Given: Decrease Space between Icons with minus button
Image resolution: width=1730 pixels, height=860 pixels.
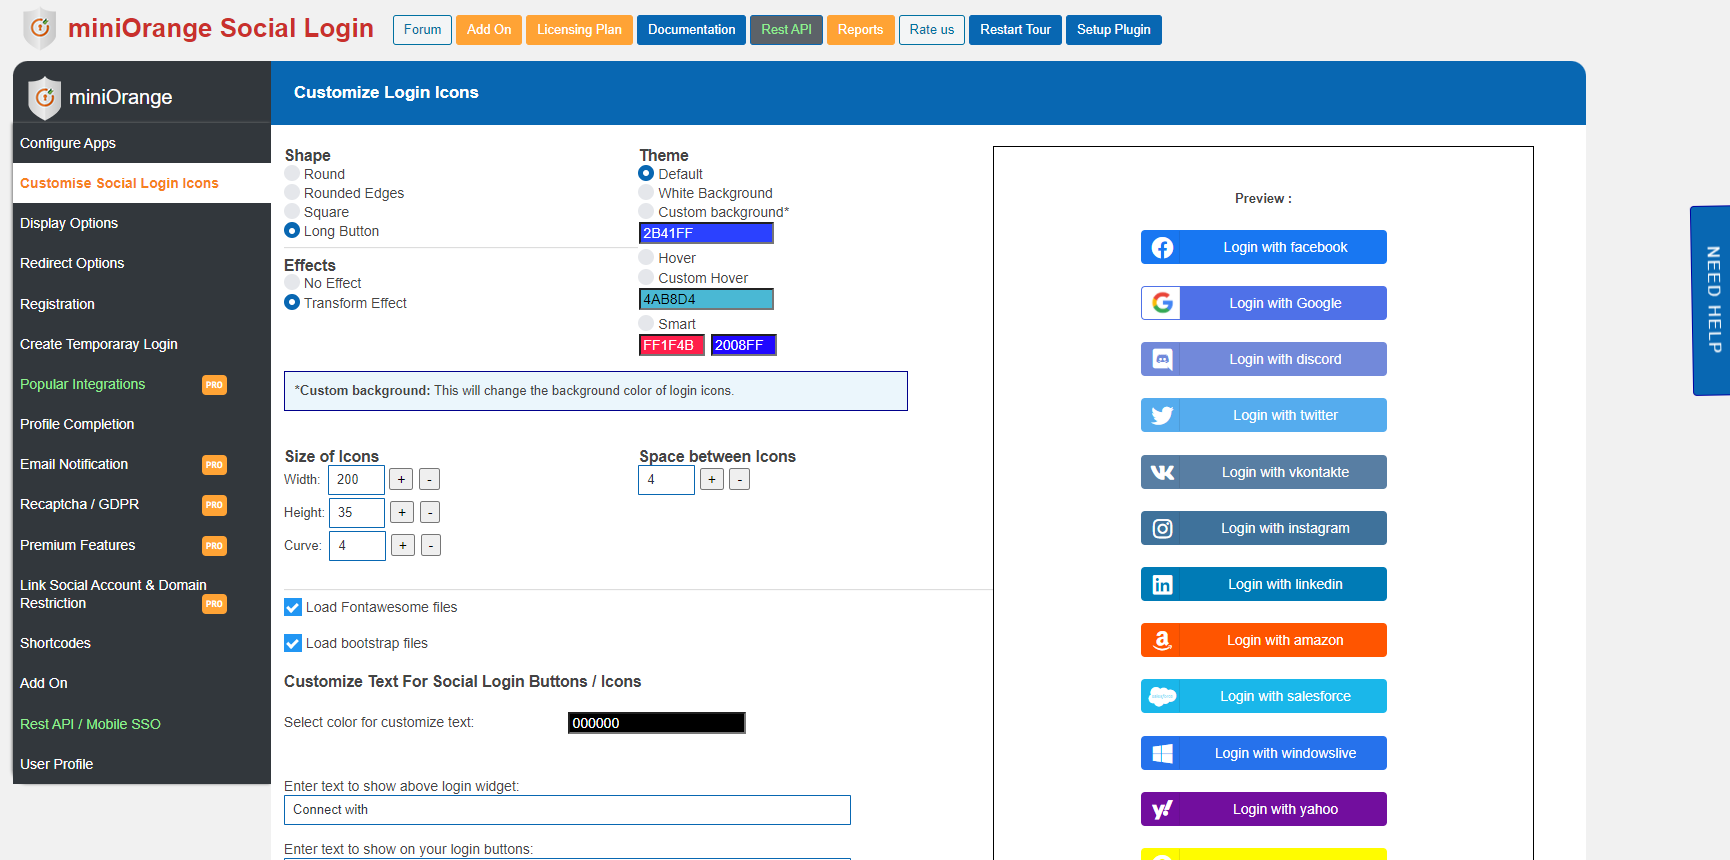Looking at the screenshot, I should pos(740,480).
